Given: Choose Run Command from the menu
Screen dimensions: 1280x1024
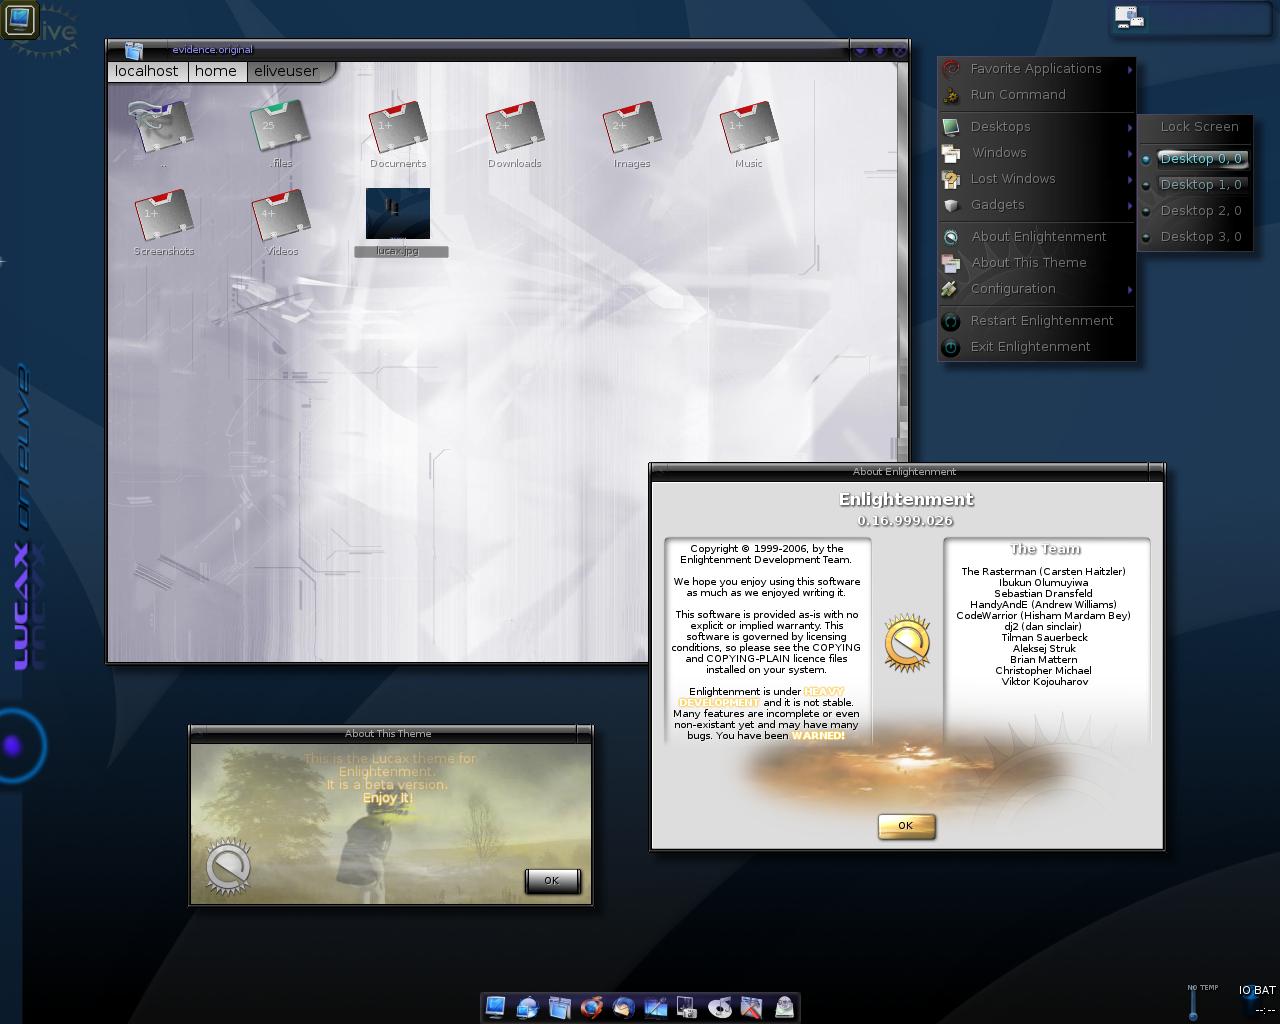Looking at the screenshot, I should 1037,95.
